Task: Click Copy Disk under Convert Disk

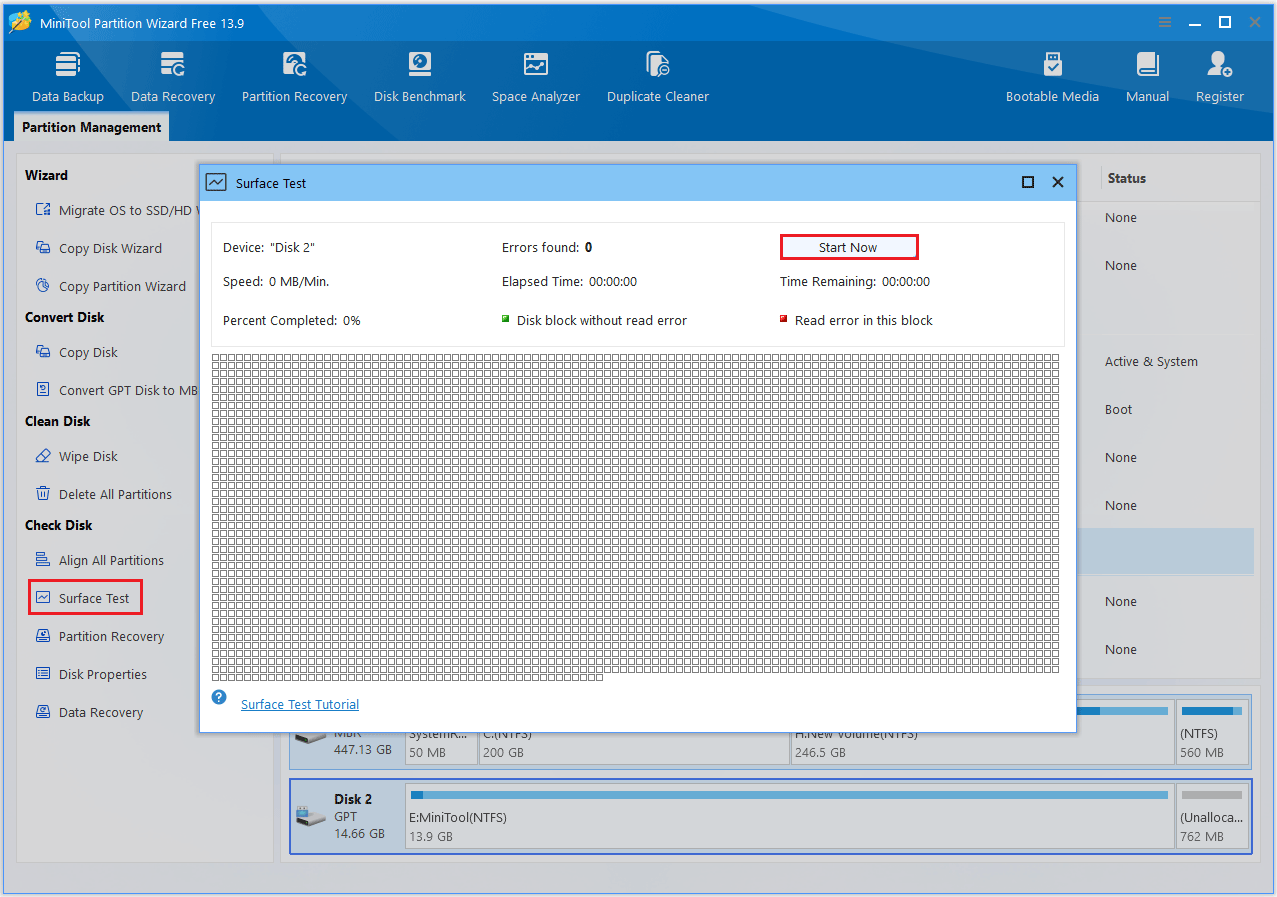Action: coord(76,352)
